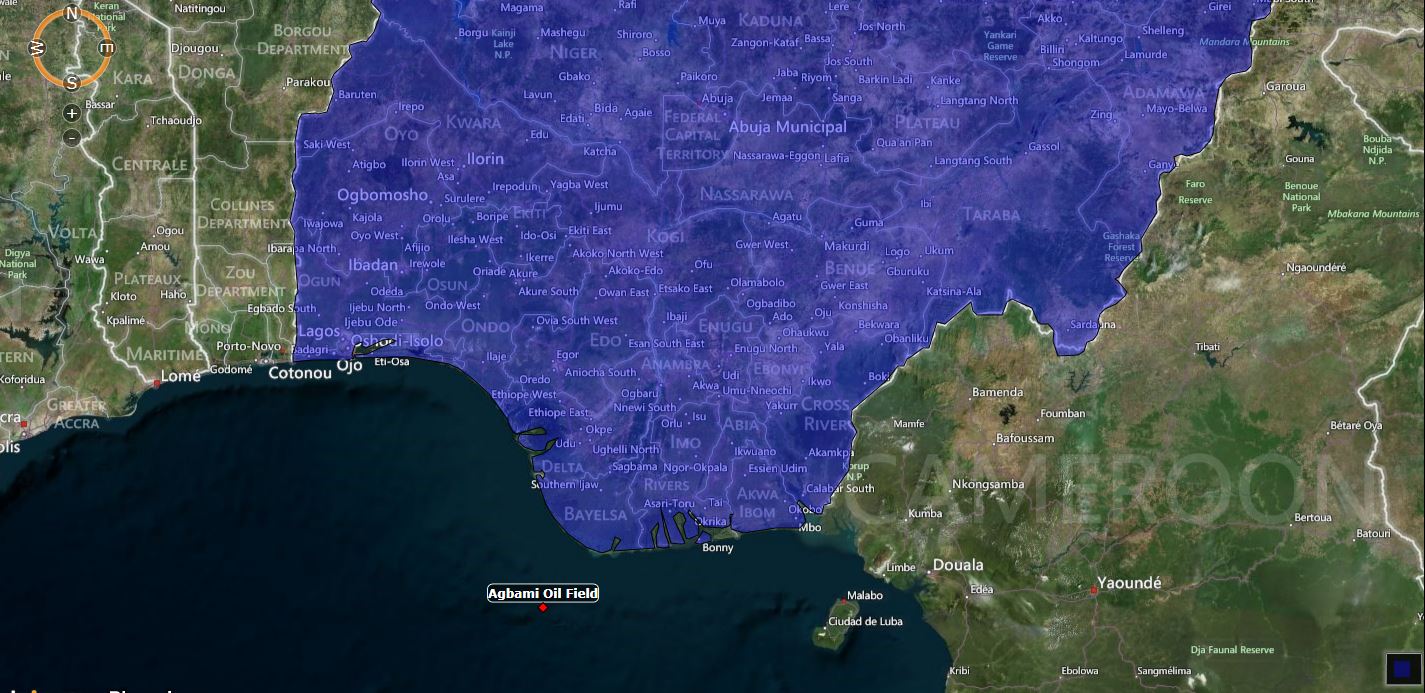Click the S button on the compass
This screenshot has width=1425, height=693.
72,82
